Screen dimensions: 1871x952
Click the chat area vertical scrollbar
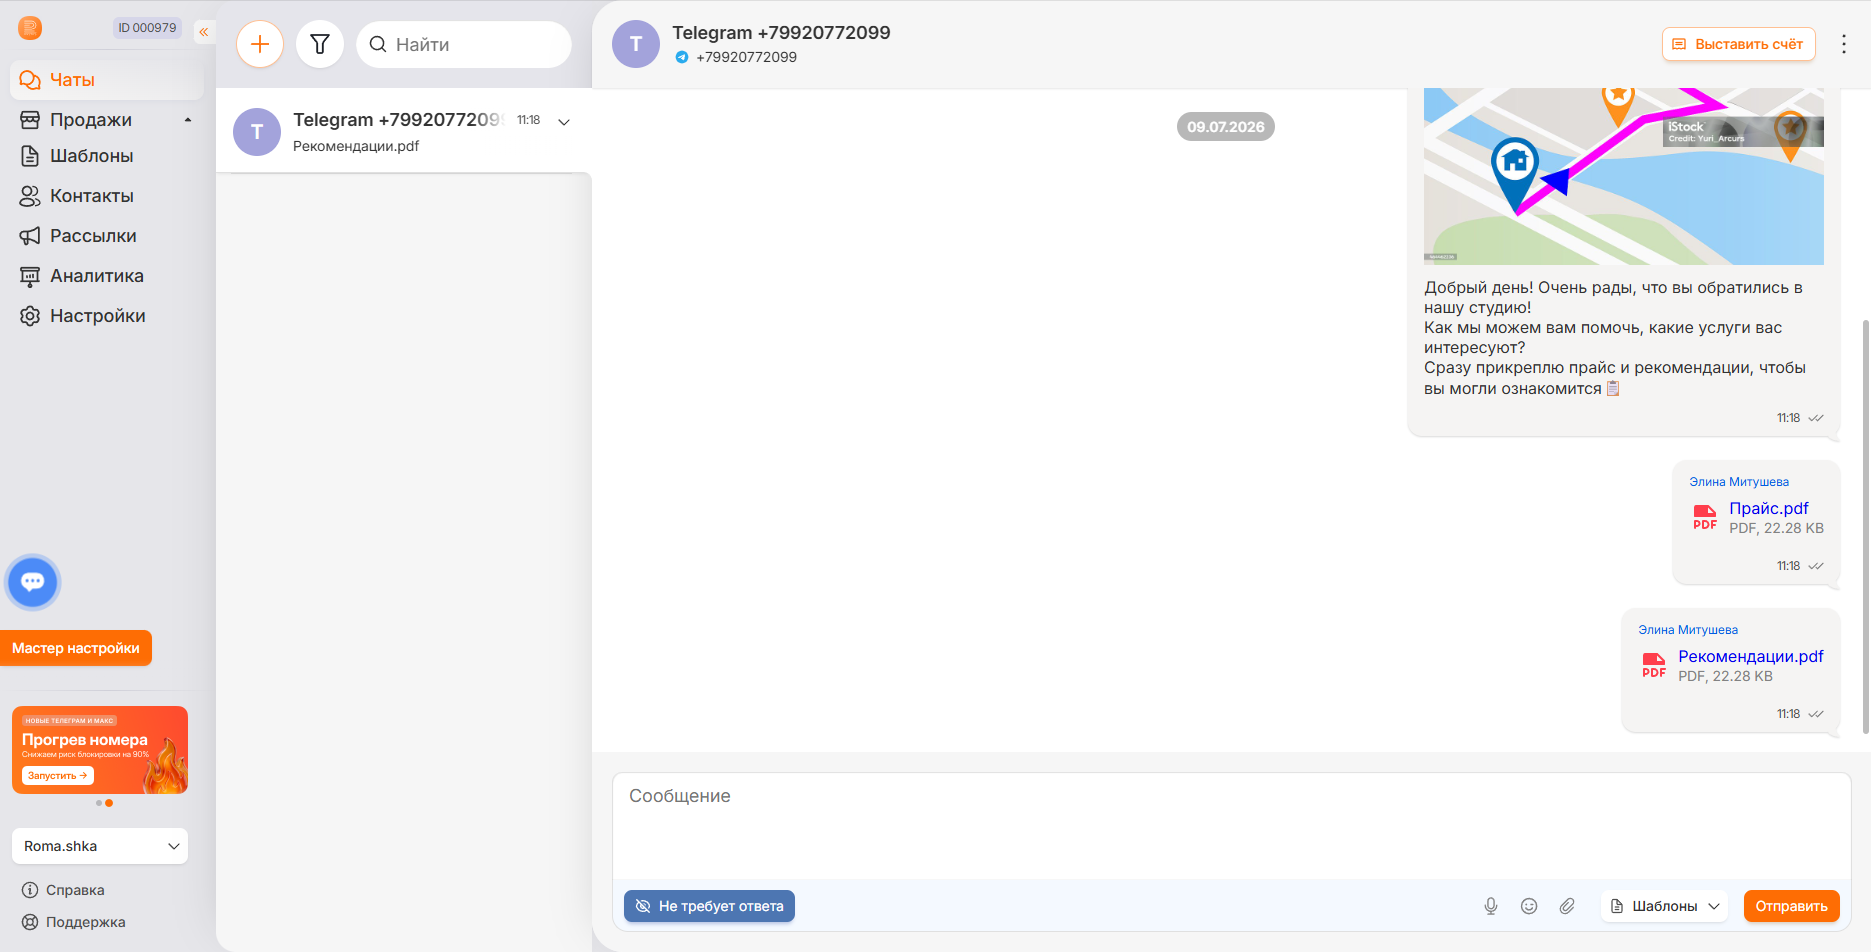(x=1865, y=527)
